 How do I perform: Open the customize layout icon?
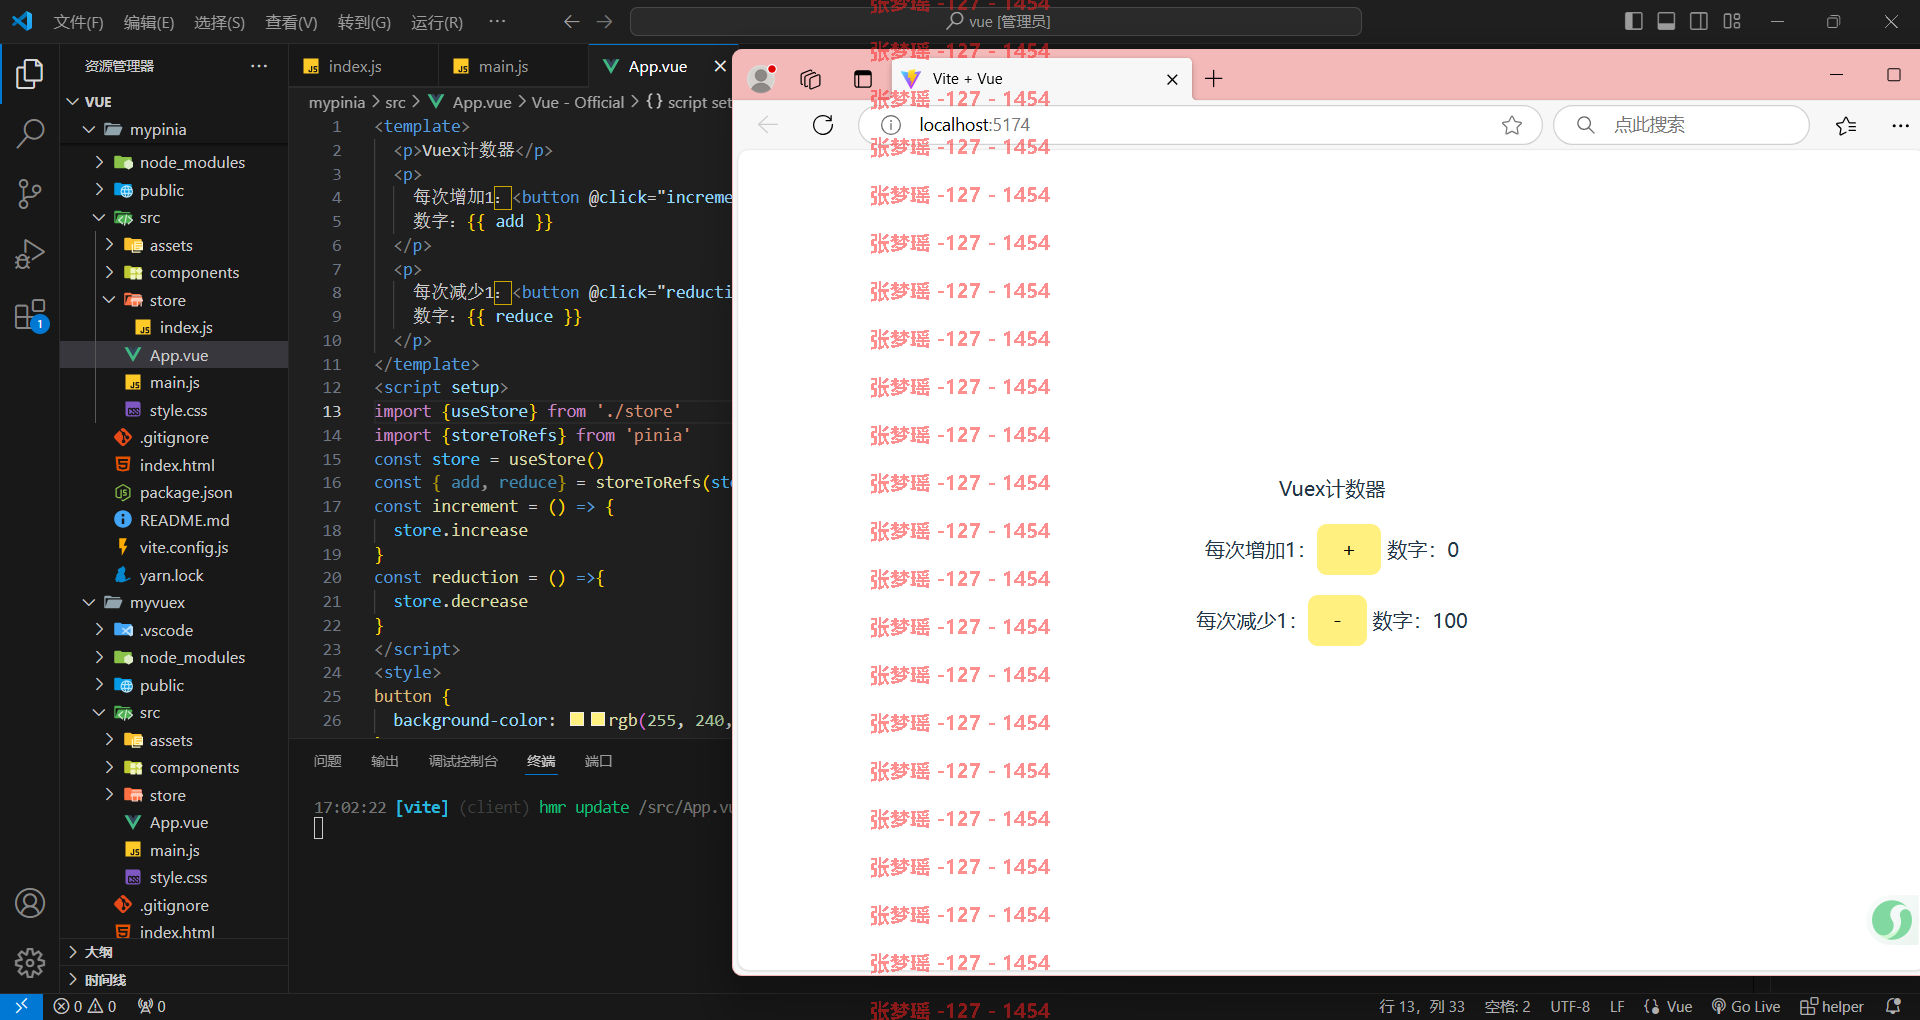point(1732,21)
